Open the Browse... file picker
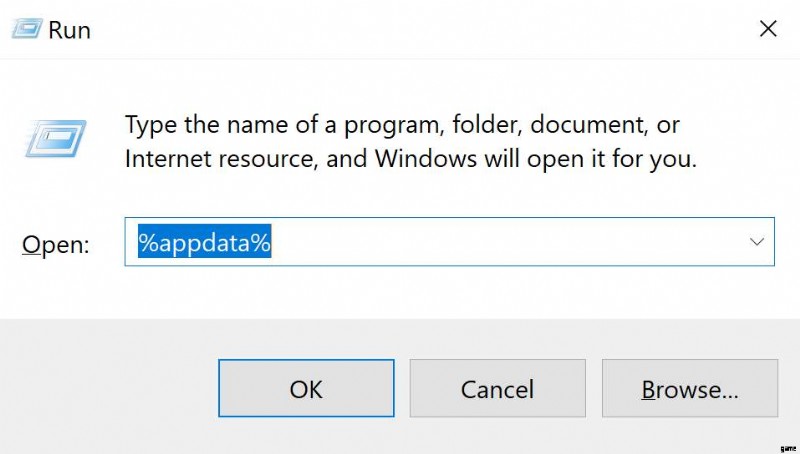The image size is (800, 454). 690,388
